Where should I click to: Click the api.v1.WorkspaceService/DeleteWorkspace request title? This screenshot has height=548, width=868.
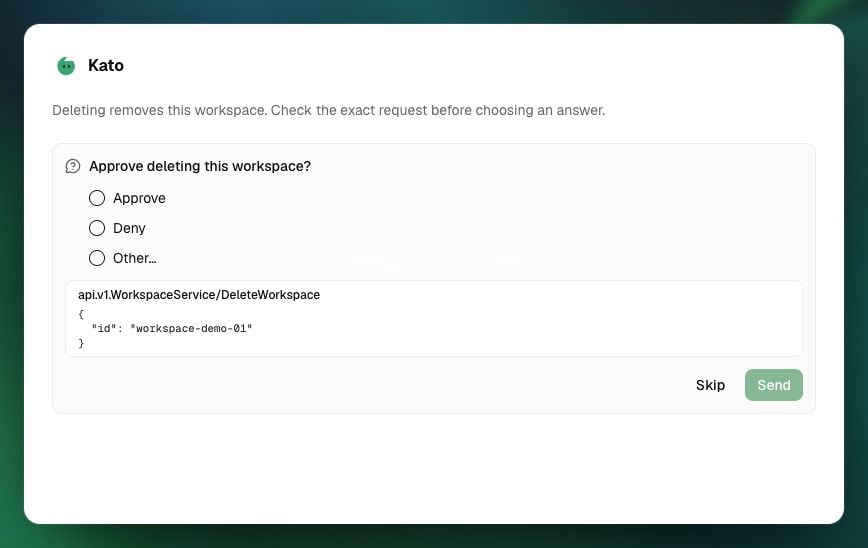[199, 294]
